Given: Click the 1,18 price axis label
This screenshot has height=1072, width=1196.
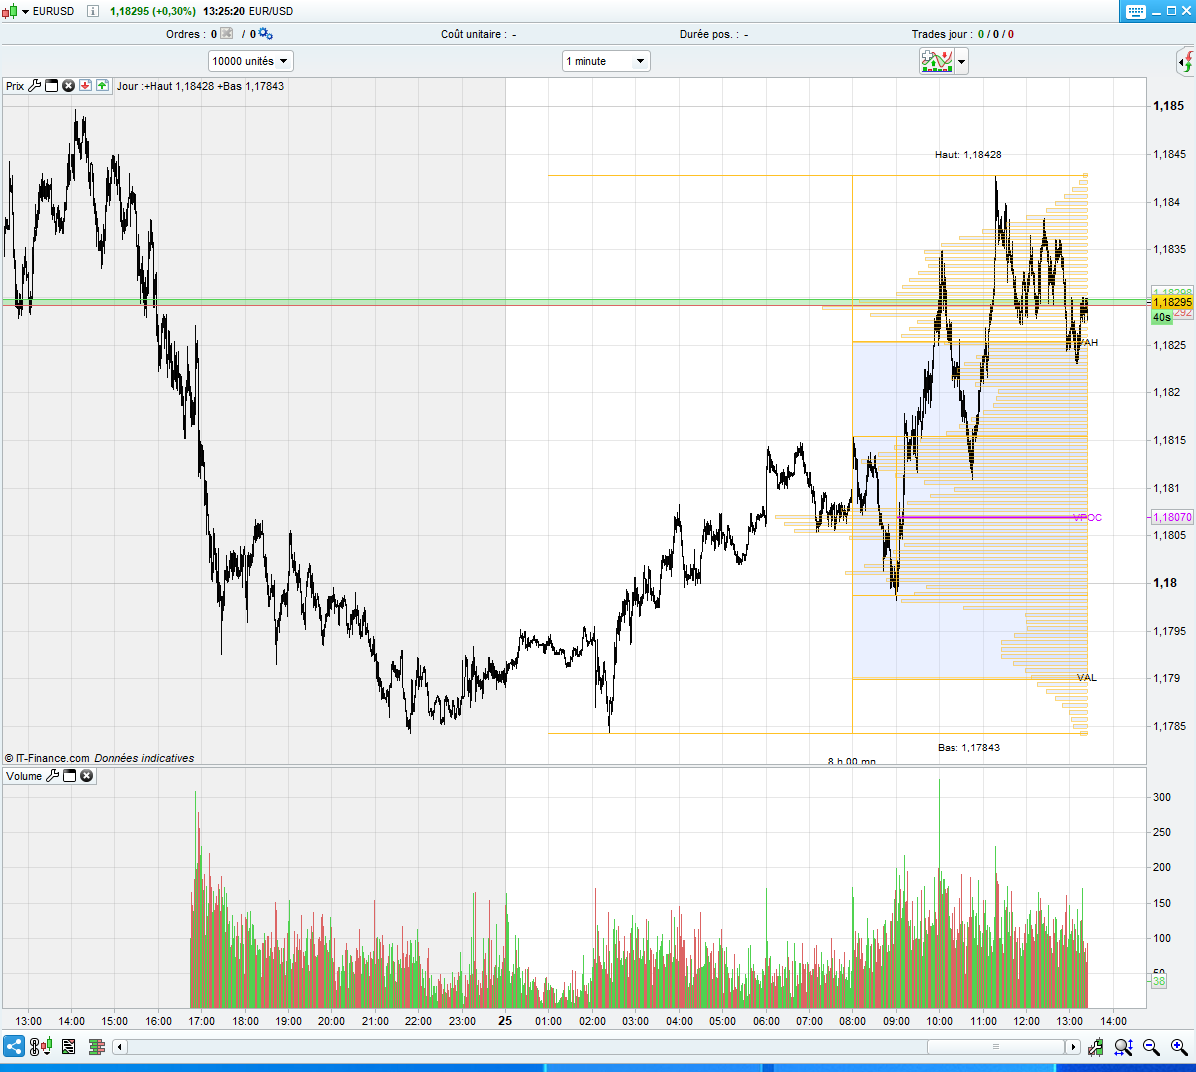Looking at the screenshot, I should pos(1165,583).
